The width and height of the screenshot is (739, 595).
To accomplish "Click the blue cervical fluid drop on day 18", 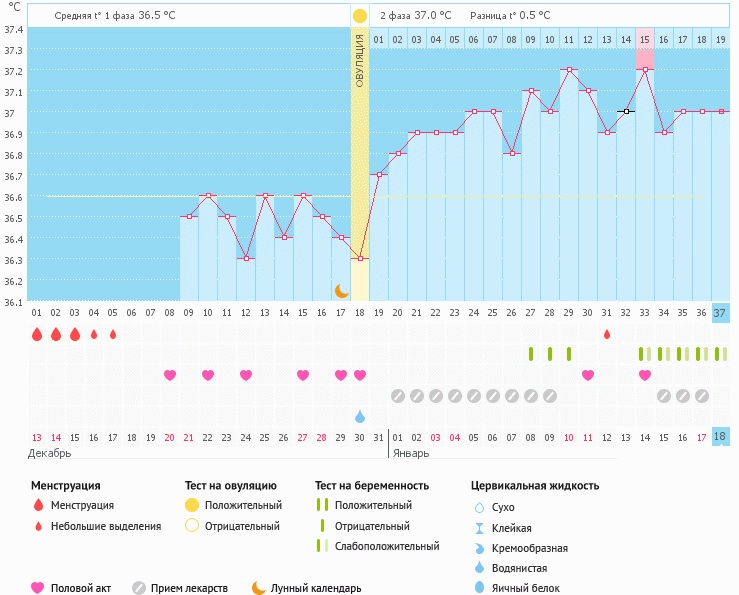I will 360,416.
